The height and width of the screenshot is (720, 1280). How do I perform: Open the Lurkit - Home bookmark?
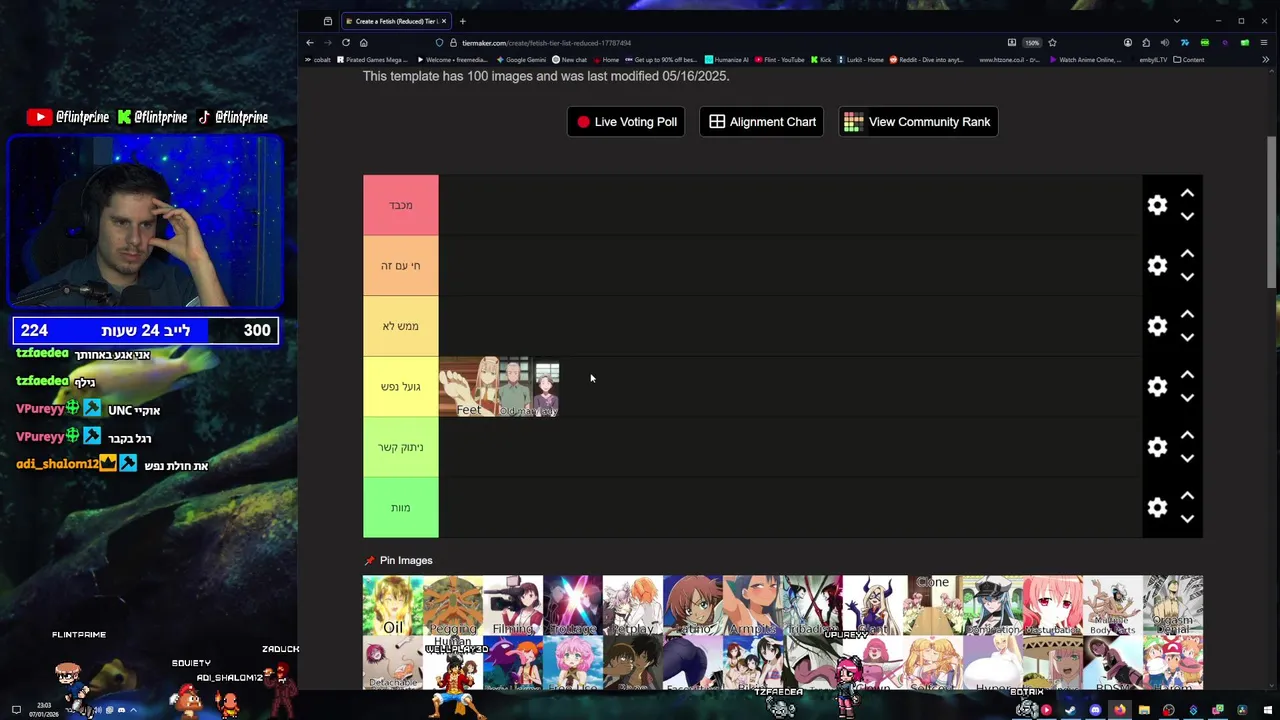[861, 60]
